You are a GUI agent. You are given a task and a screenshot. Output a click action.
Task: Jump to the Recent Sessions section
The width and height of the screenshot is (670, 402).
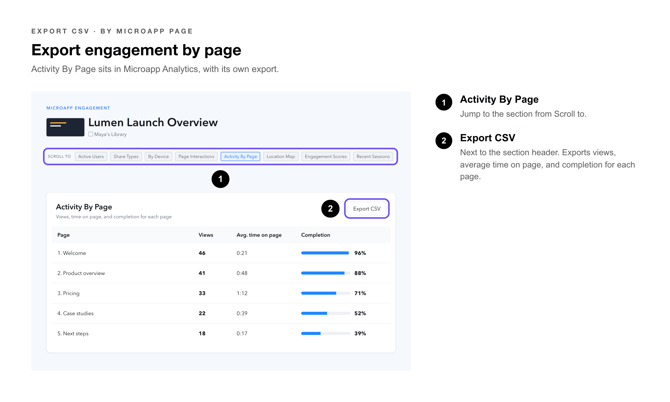tap(373, 156)
